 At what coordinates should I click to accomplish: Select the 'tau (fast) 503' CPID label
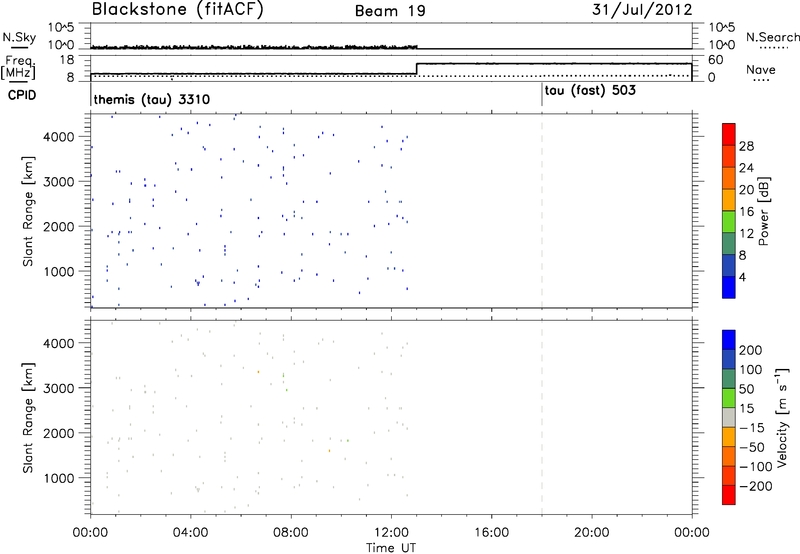click(590, 91)
